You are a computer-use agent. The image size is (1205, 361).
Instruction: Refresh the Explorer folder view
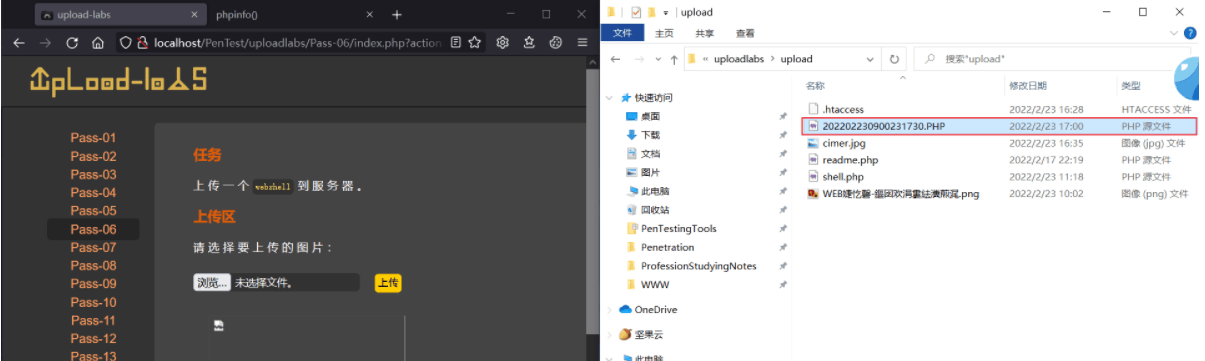tap(894, 59)
